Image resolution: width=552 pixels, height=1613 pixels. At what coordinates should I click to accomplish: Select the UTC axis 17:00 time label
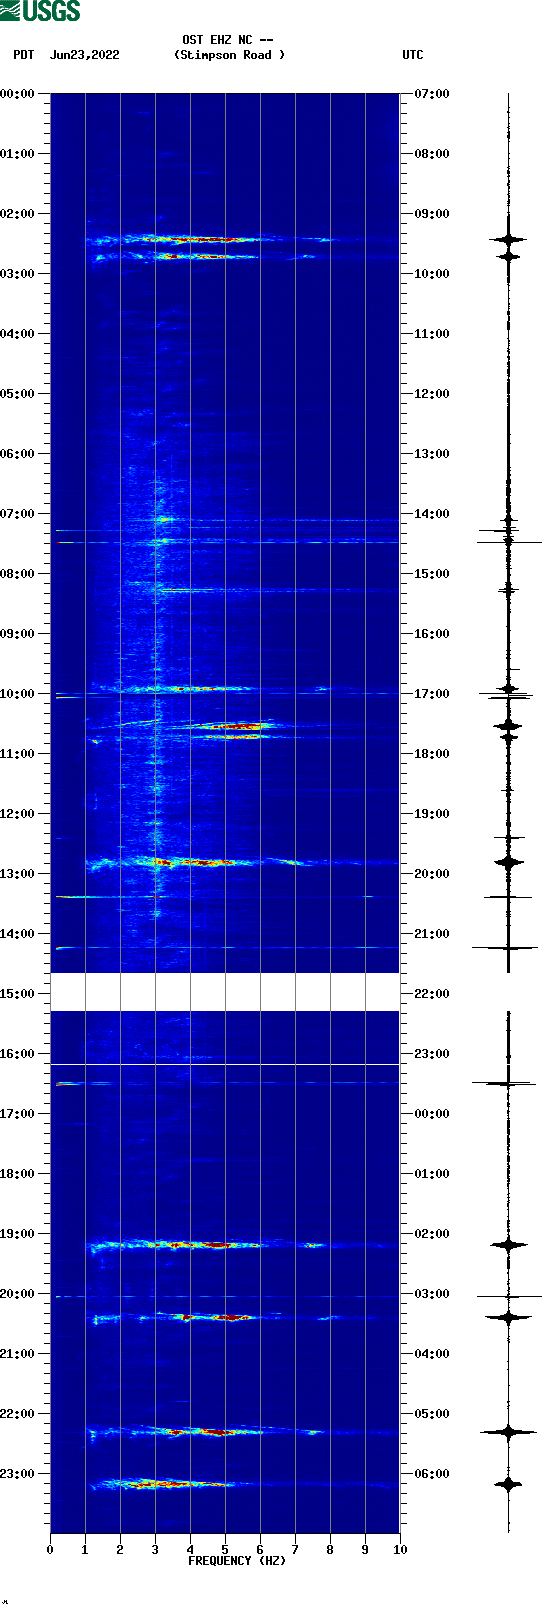431,694
